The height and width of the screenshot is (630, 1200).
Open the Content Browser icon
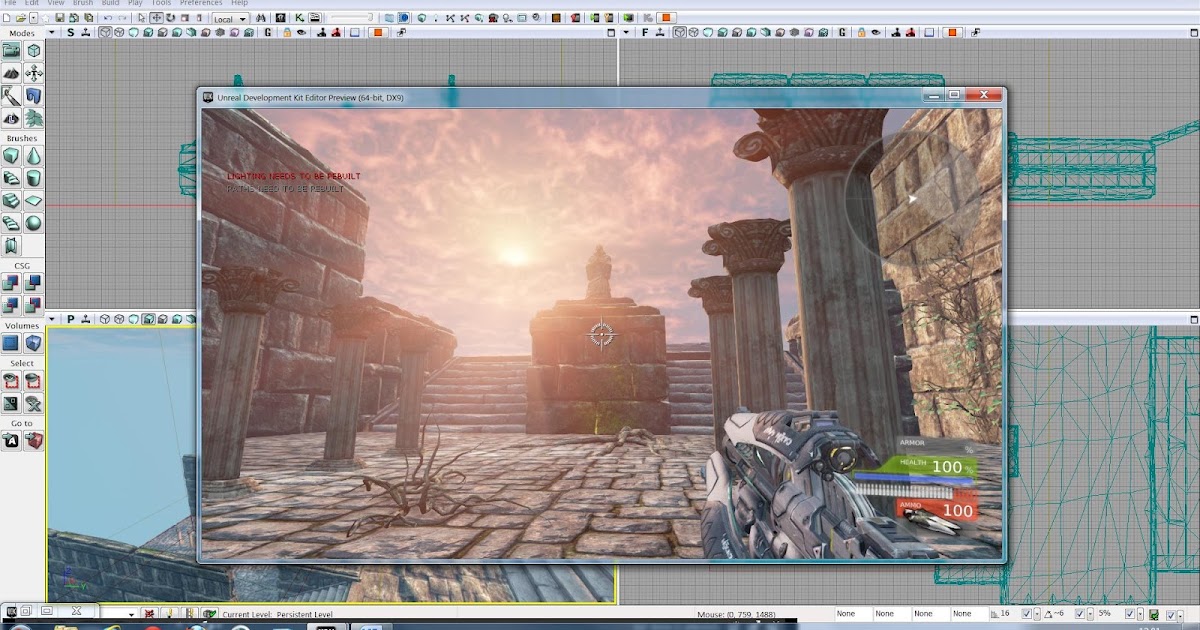280,18
